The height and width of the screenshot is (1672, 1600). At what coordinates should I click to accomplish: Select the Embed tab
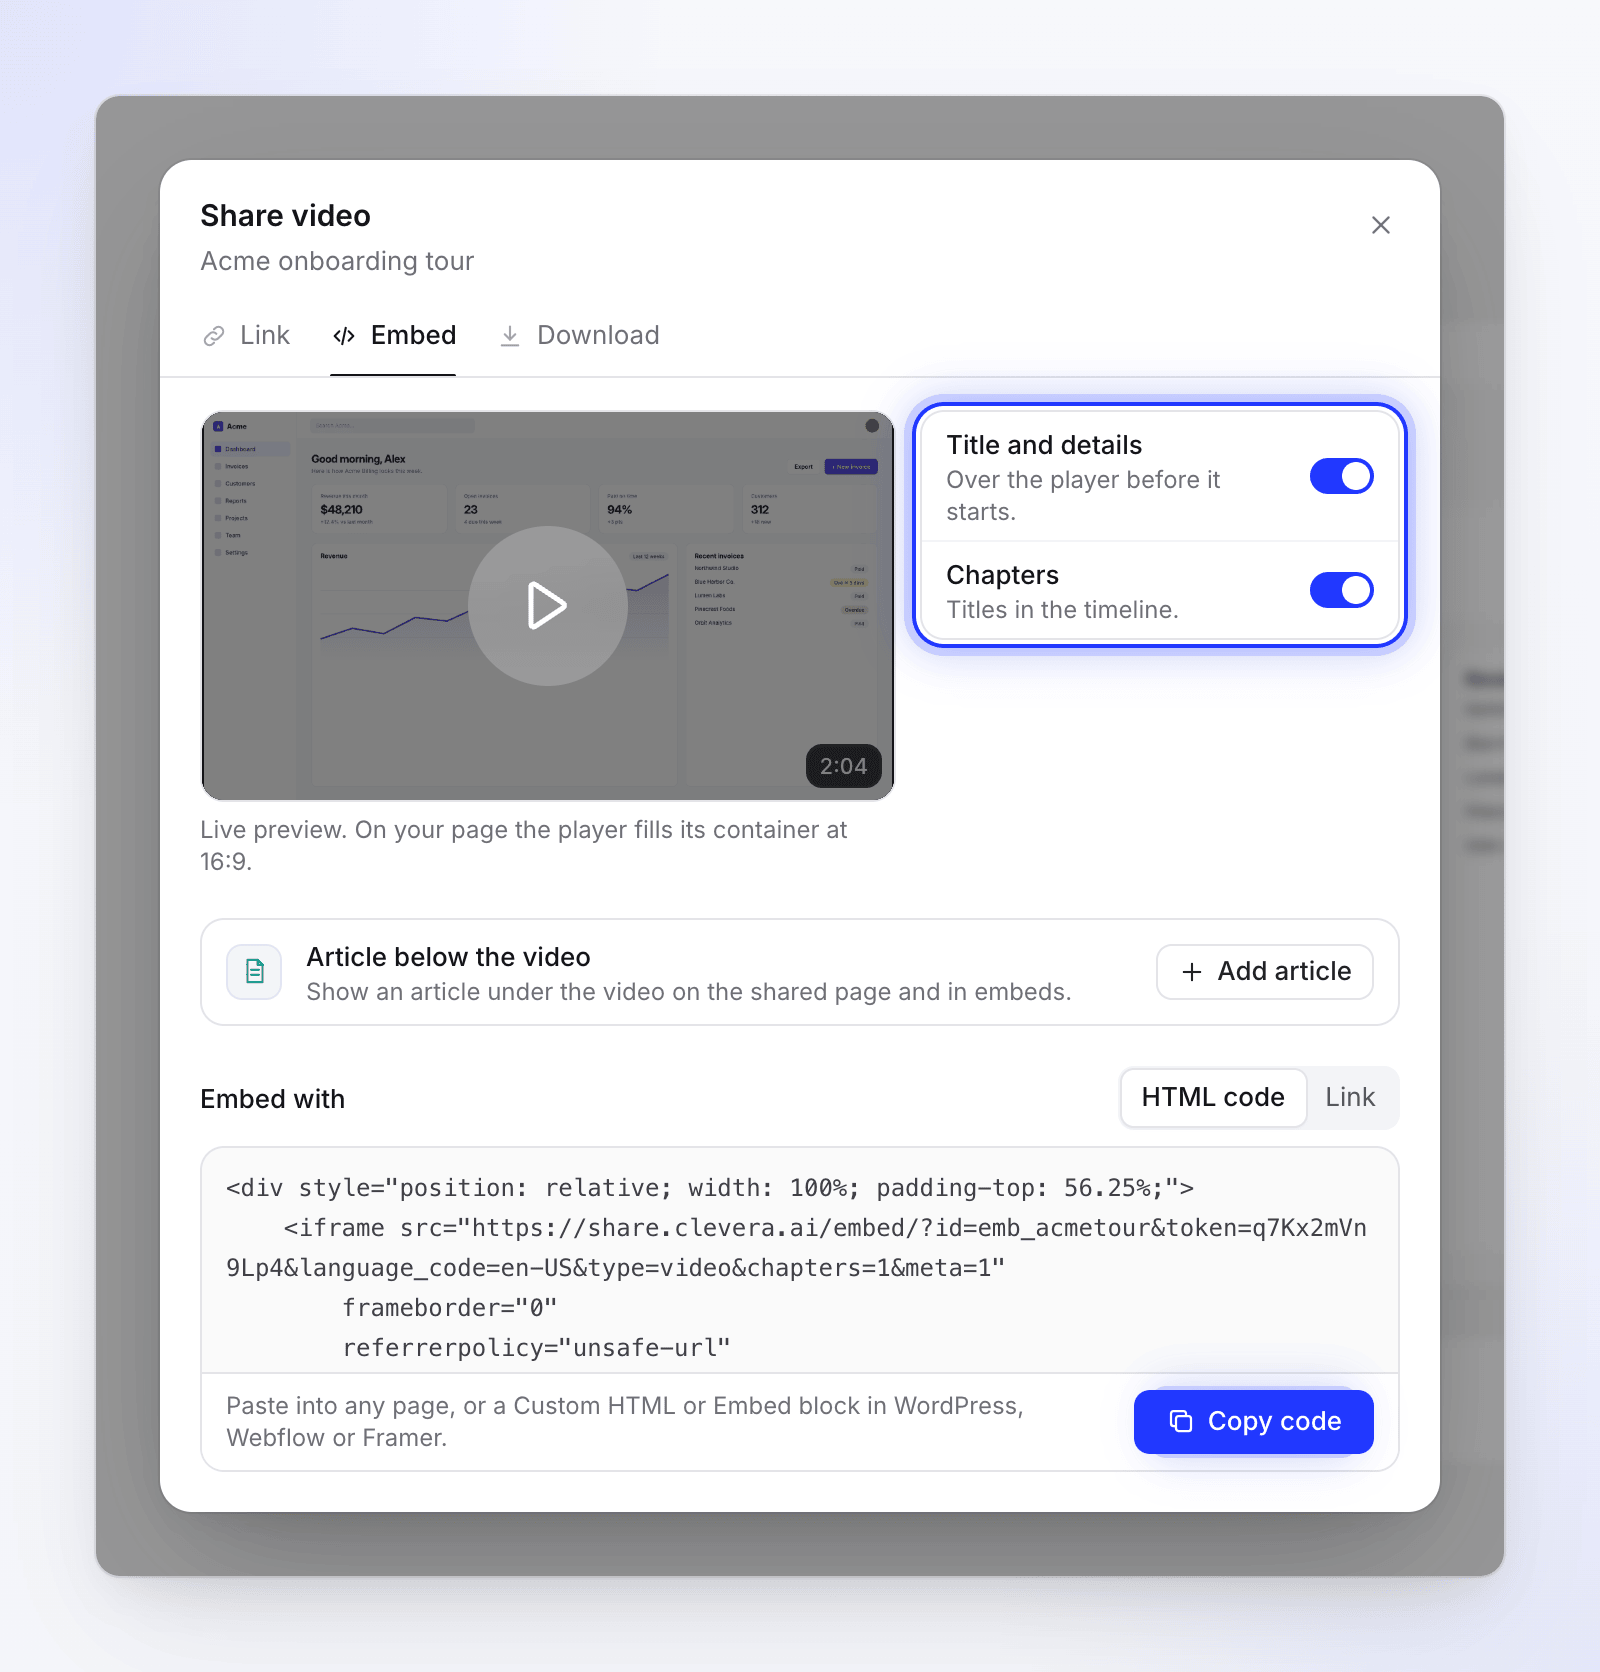394,335
